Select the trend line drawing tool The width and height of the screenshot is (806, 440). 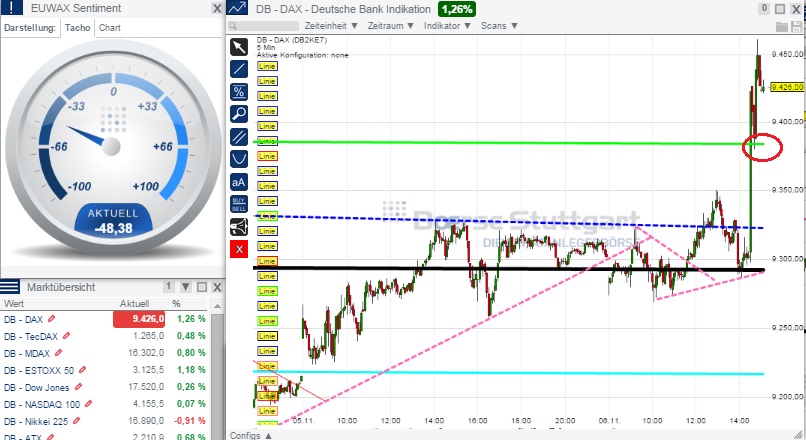pyautogui.click(x=239, y=69)
